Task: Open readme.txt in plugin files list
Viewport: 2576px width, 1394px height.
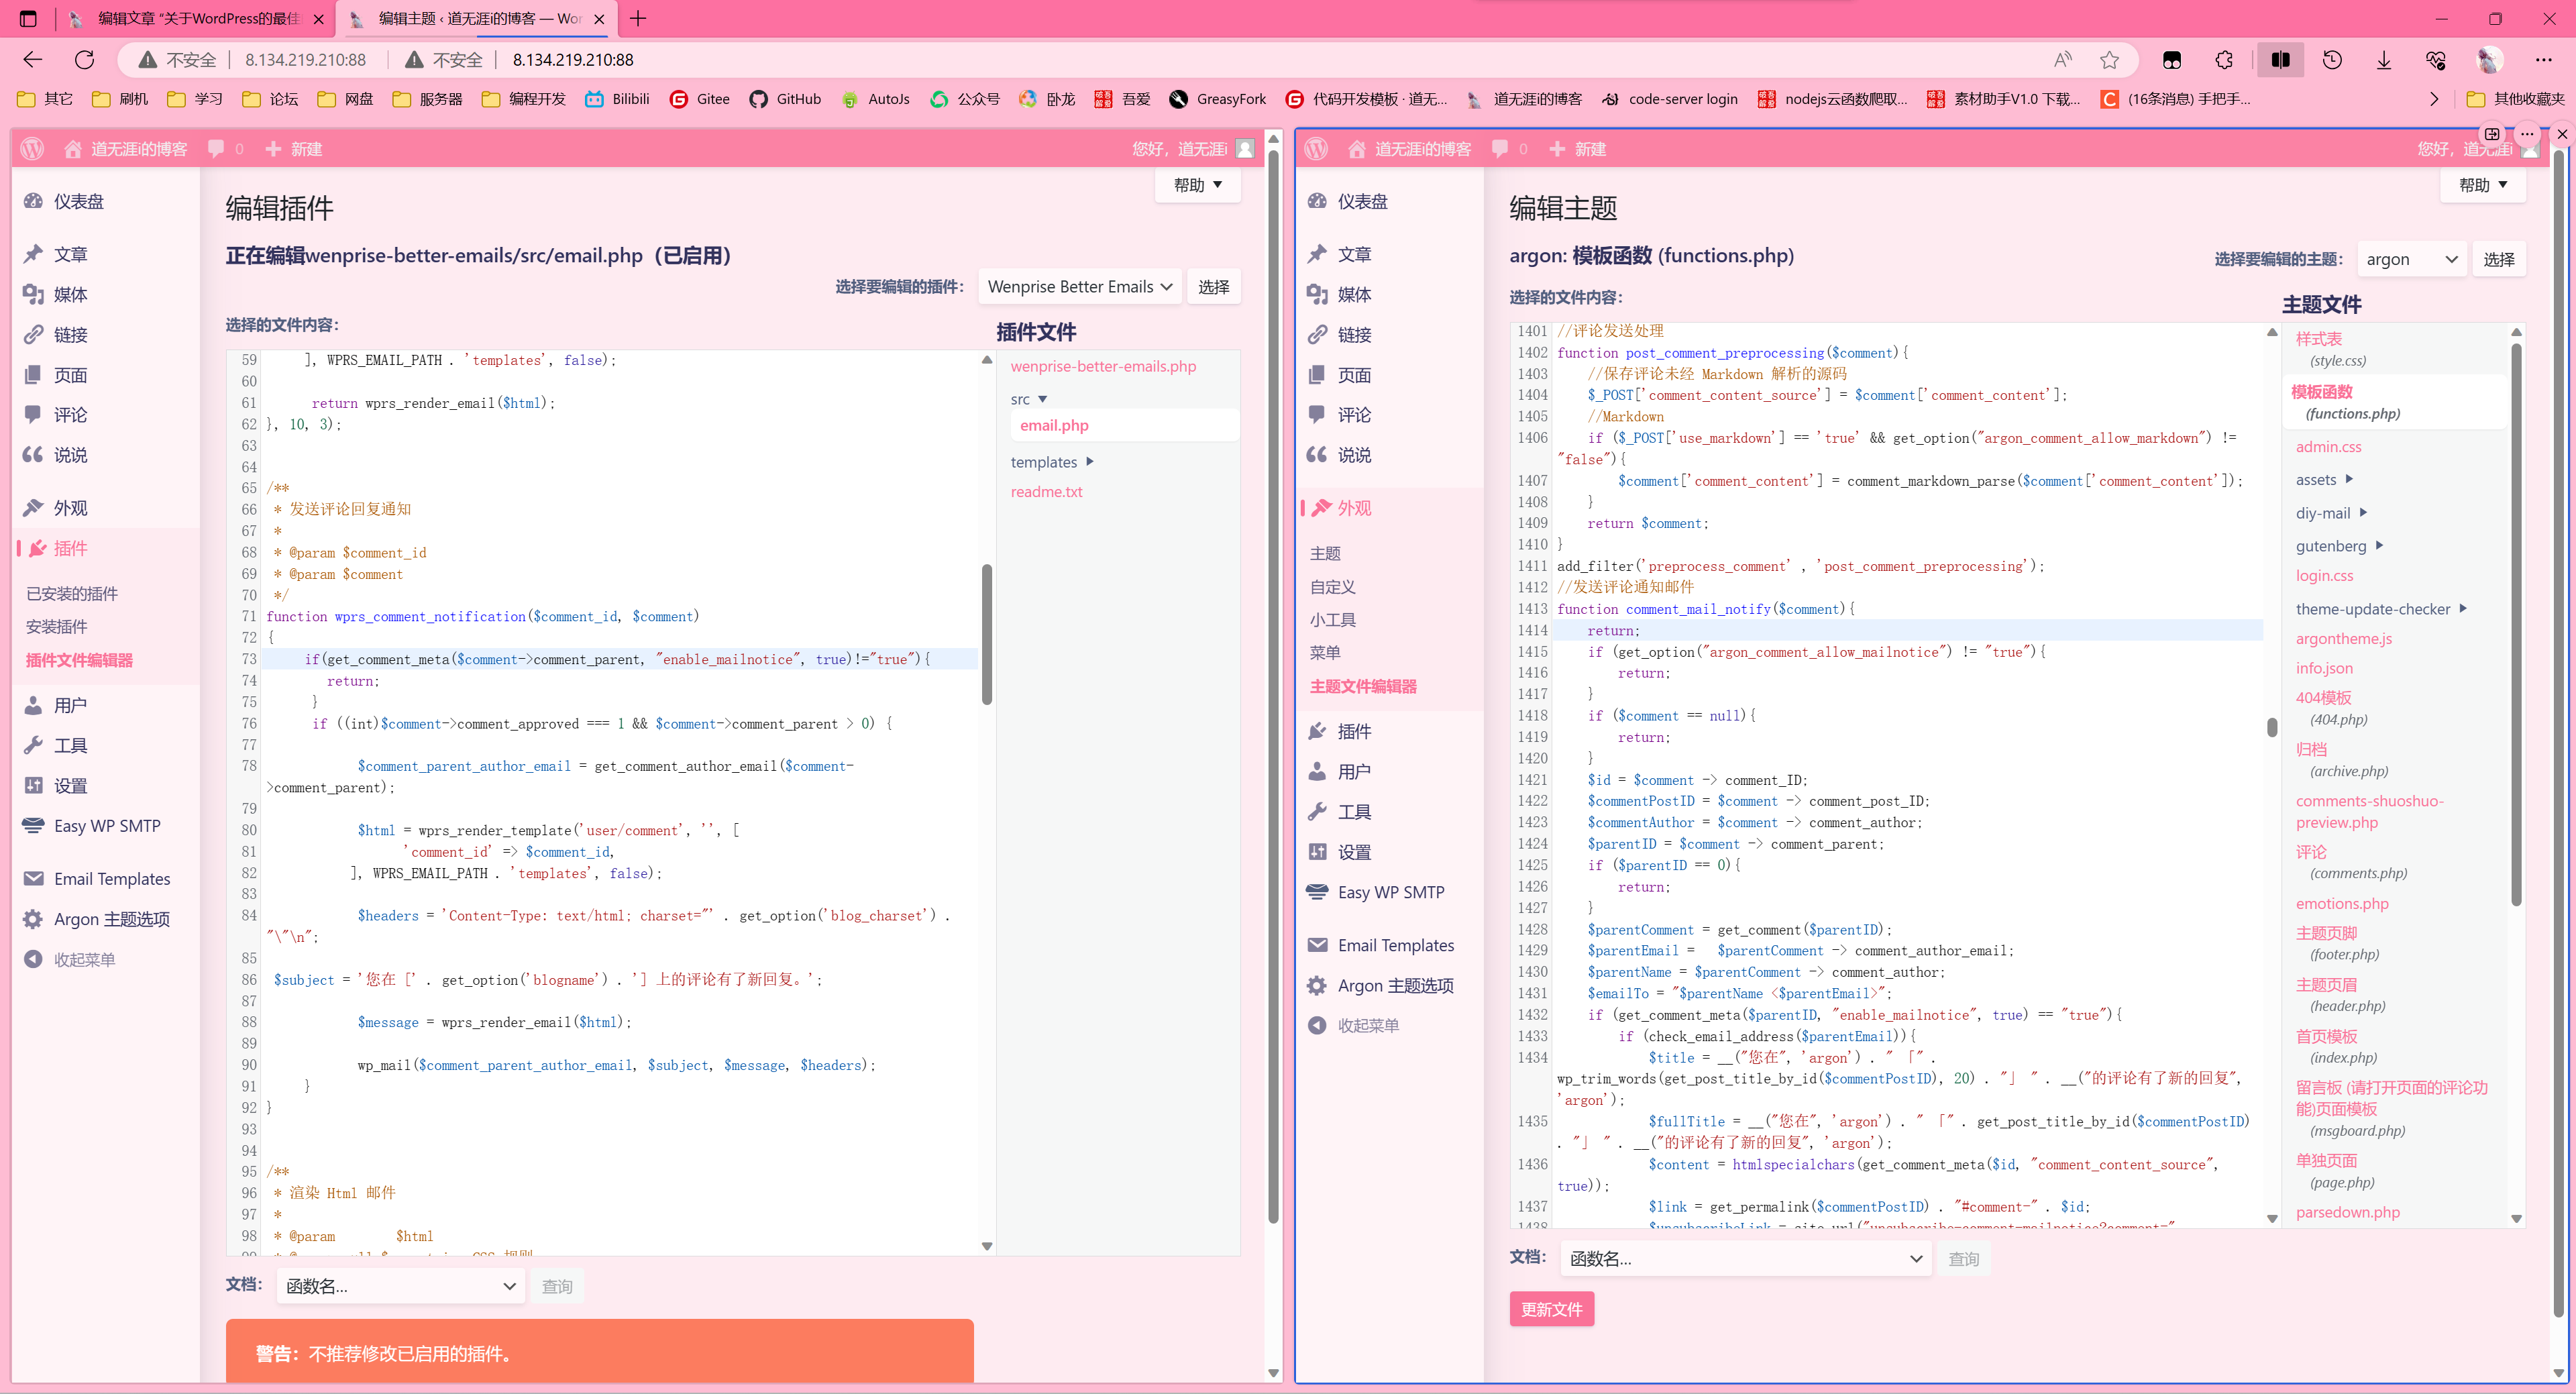Action: [1046, 492]
